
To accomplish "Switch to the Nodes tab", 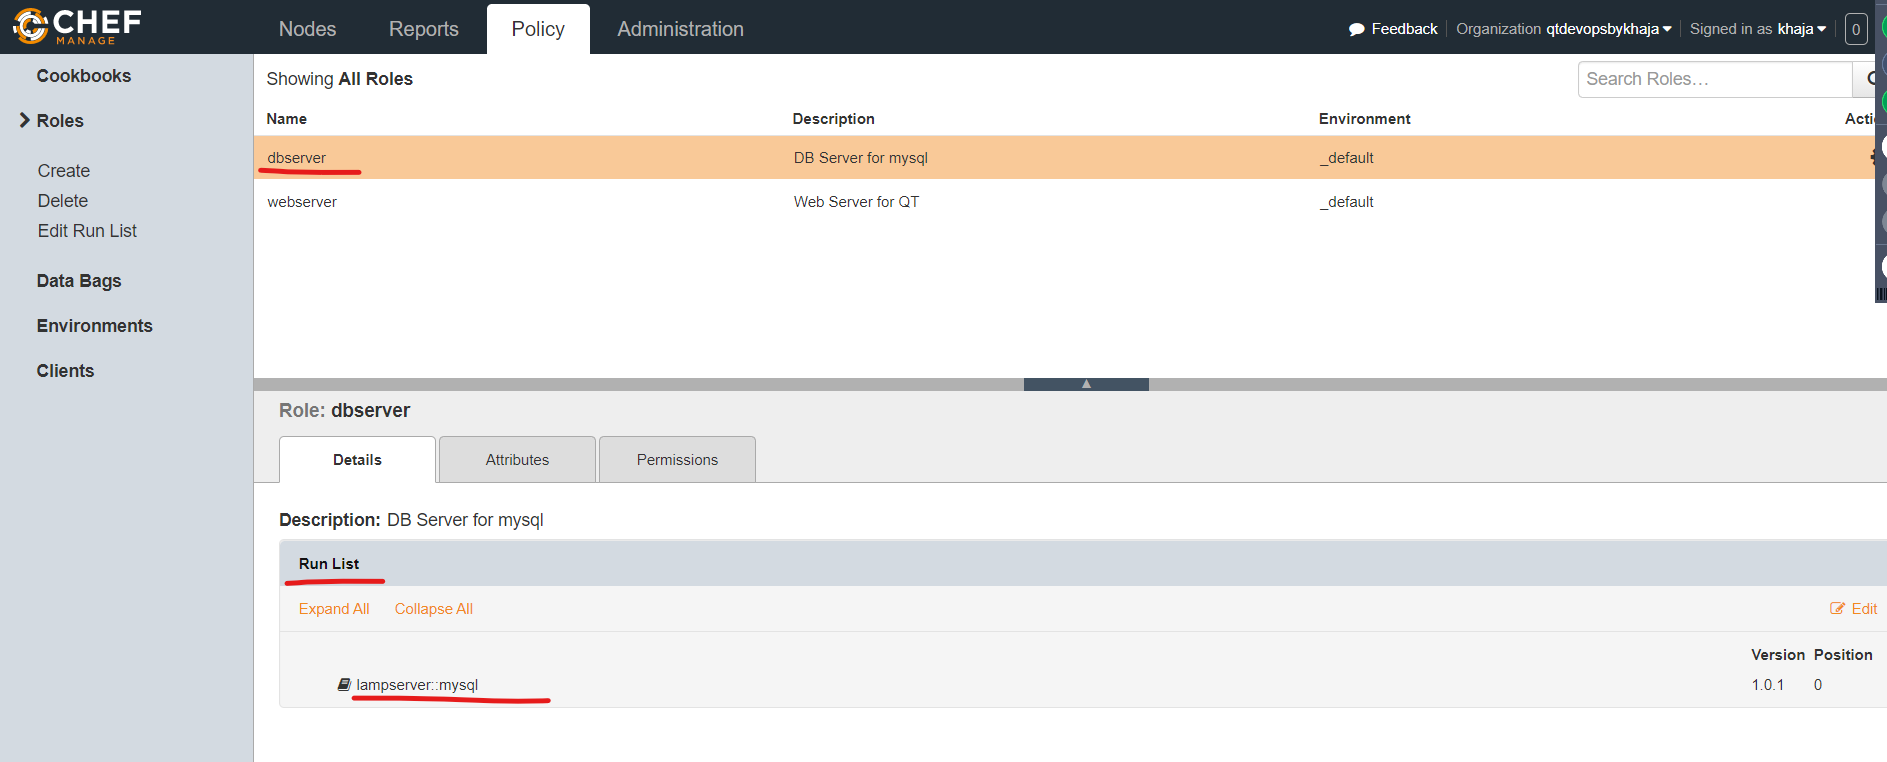I will tap(308, 29).
